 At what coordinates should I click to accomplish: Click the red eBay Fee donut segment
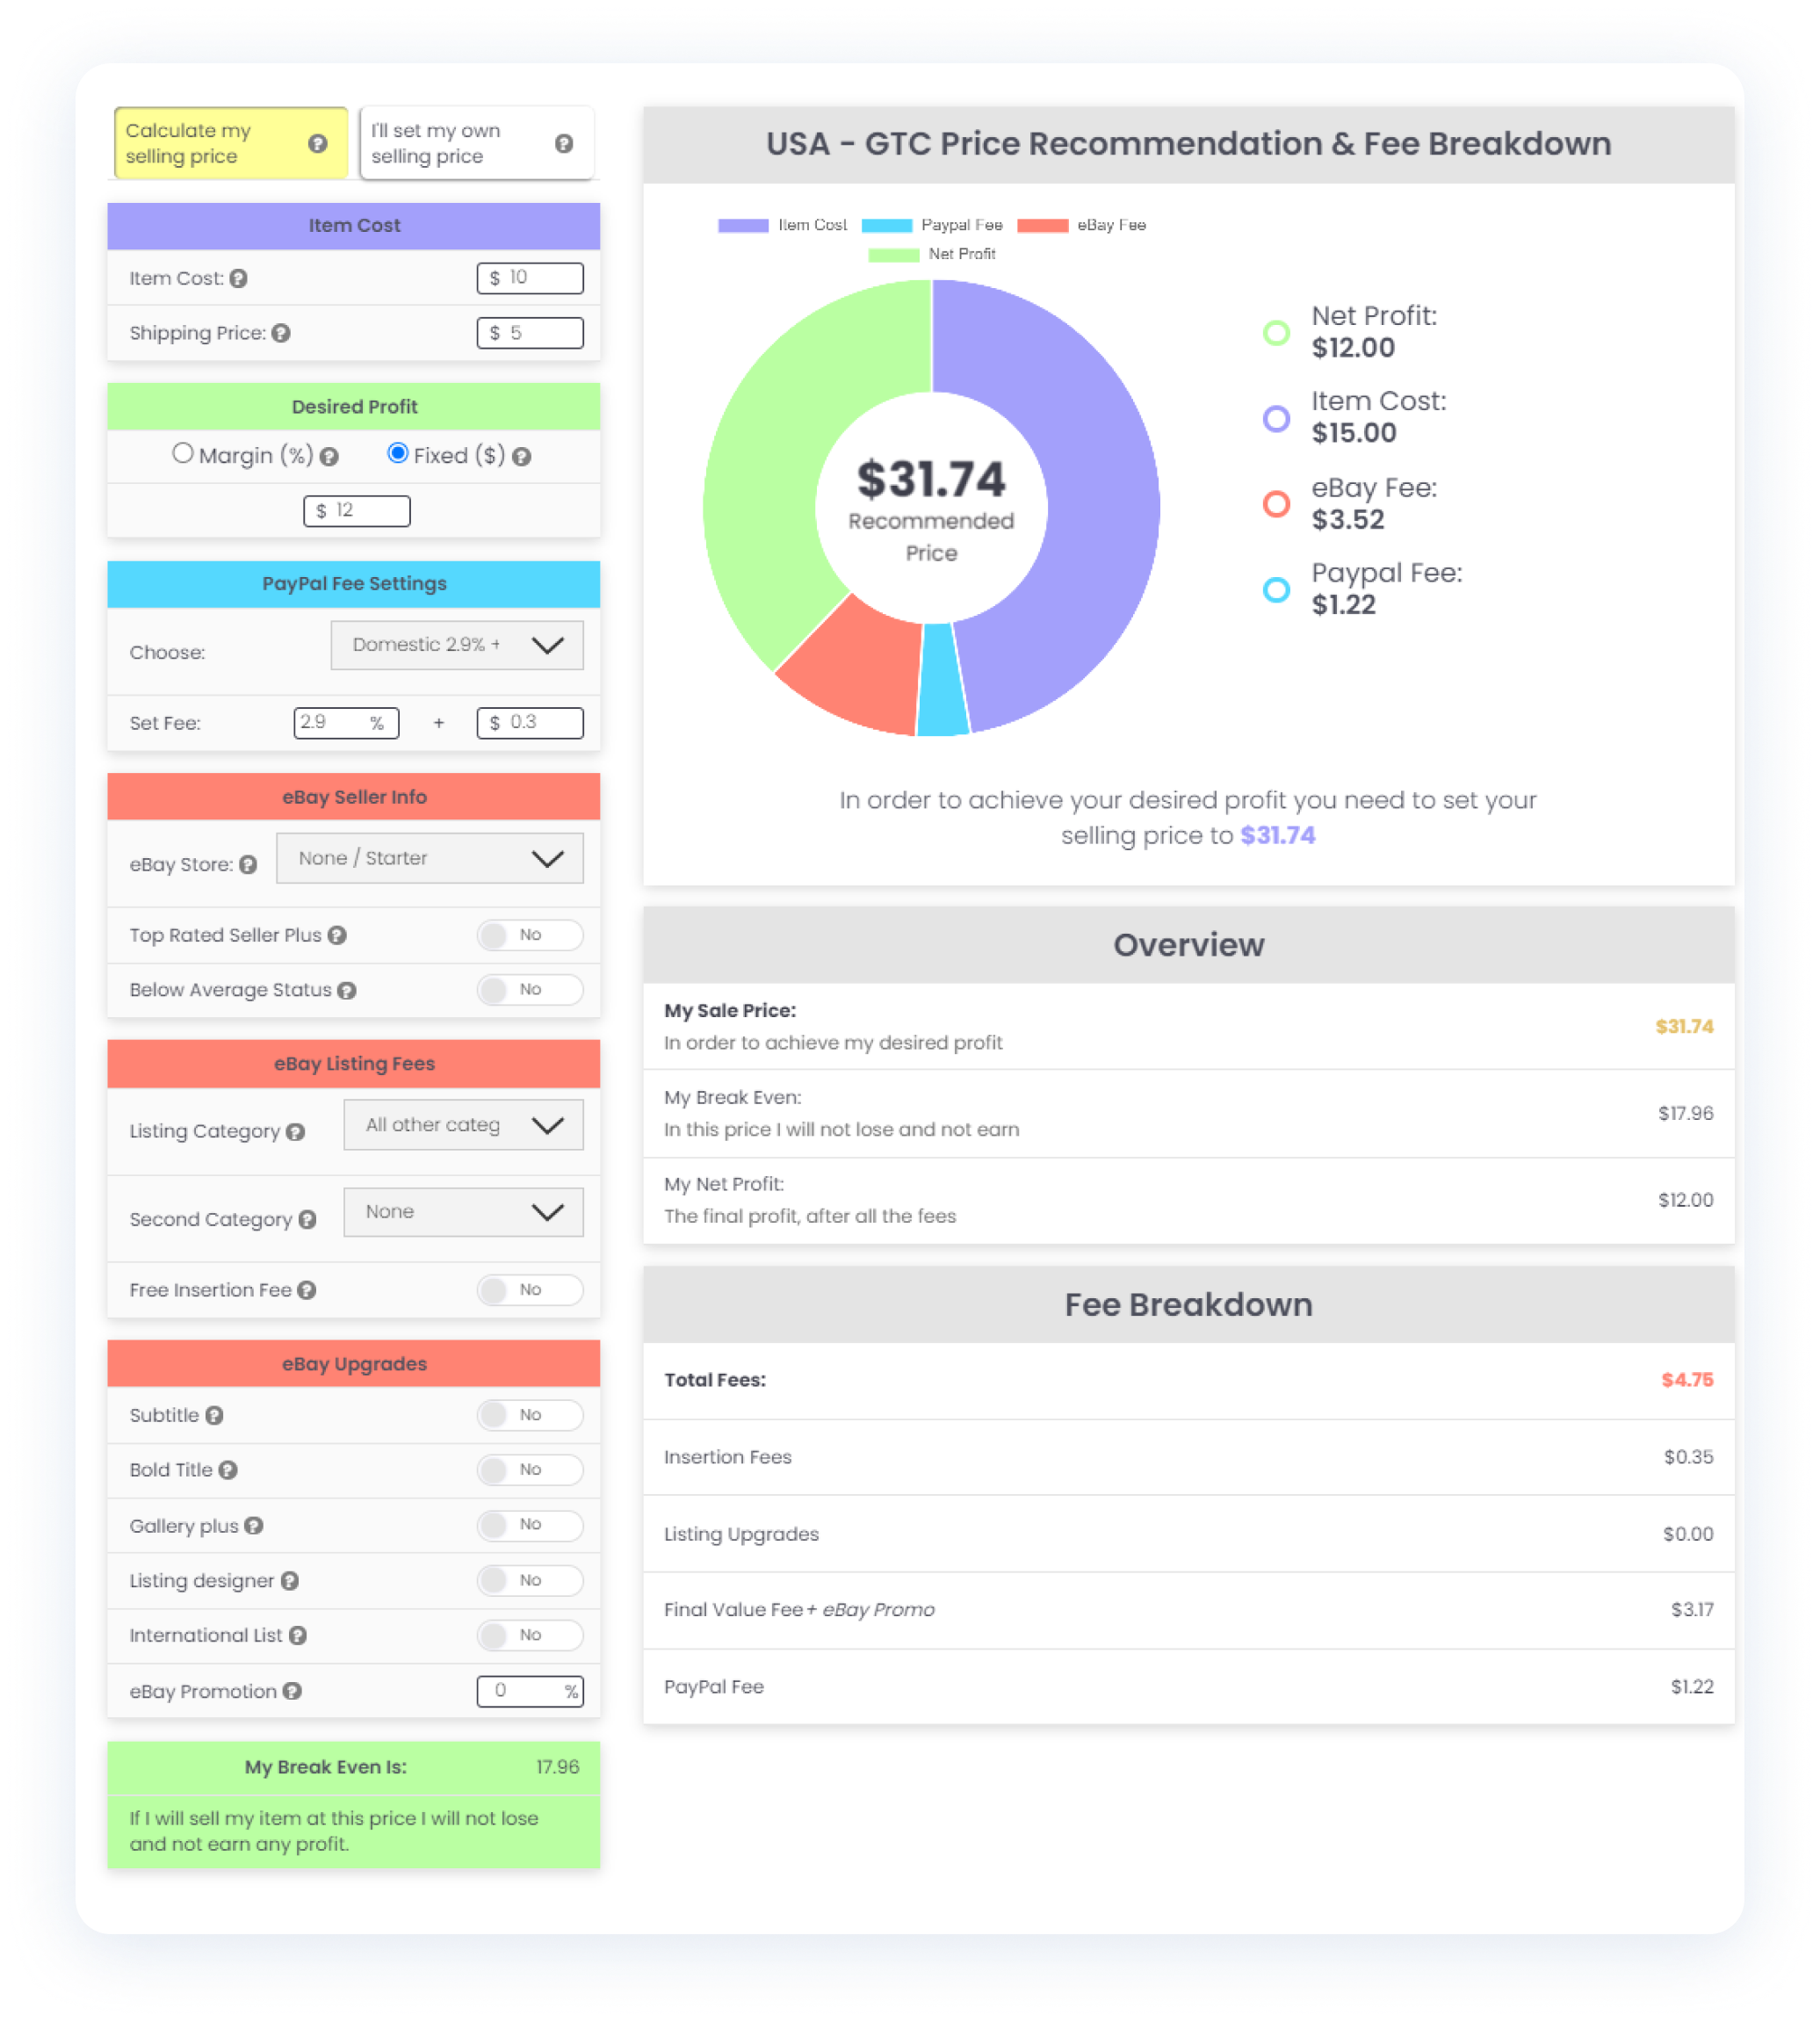click(x=860, y=670)
